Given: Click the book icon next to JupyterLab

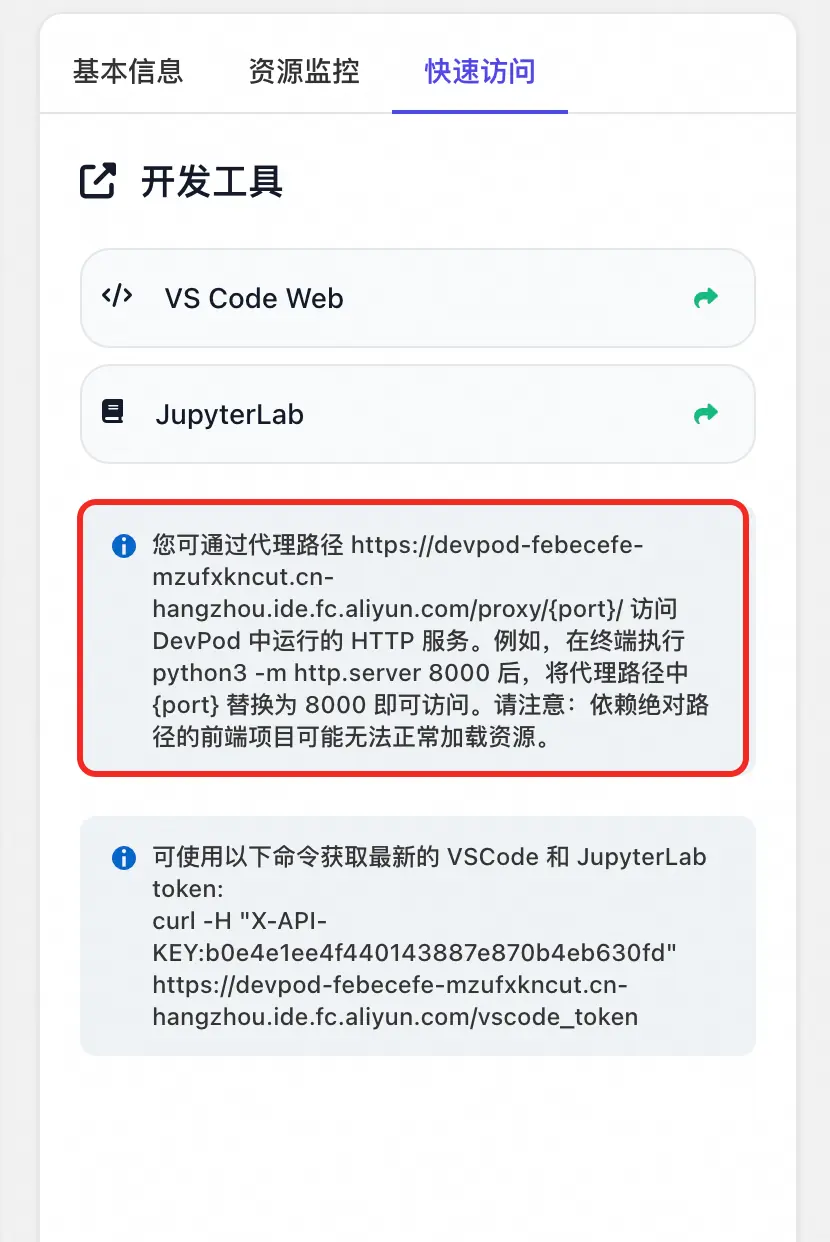Looking at the screenshot, I should (113, 412).
